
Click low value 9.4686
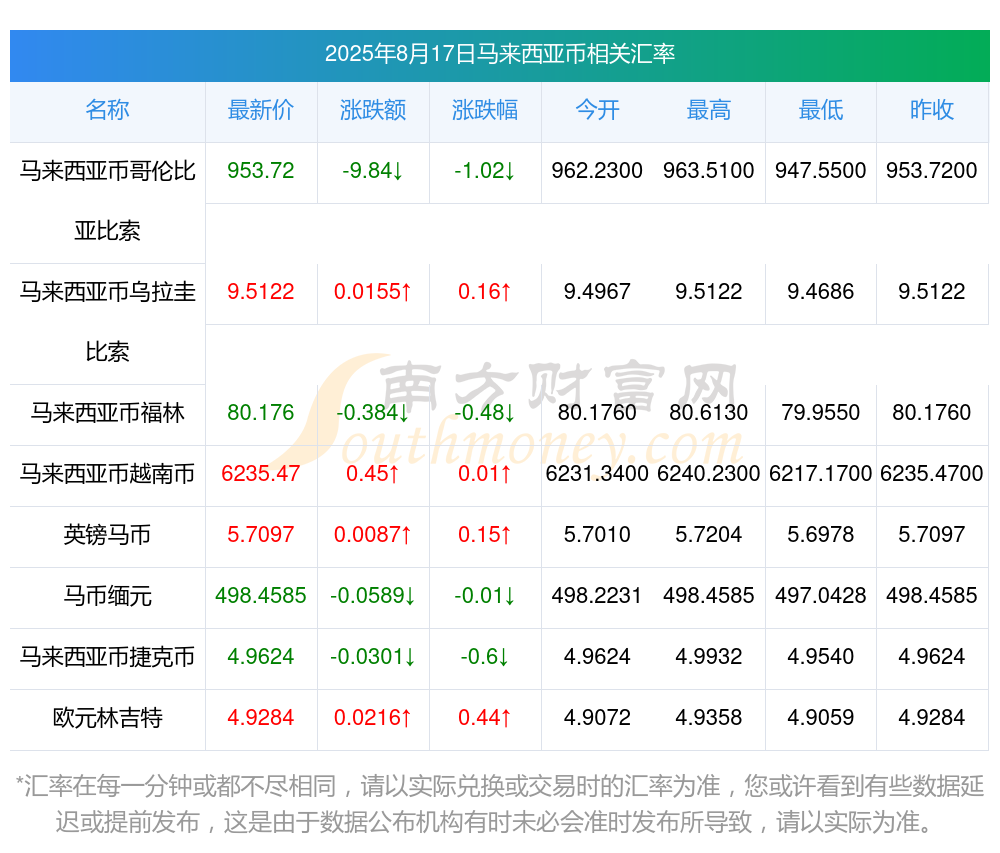821,292
